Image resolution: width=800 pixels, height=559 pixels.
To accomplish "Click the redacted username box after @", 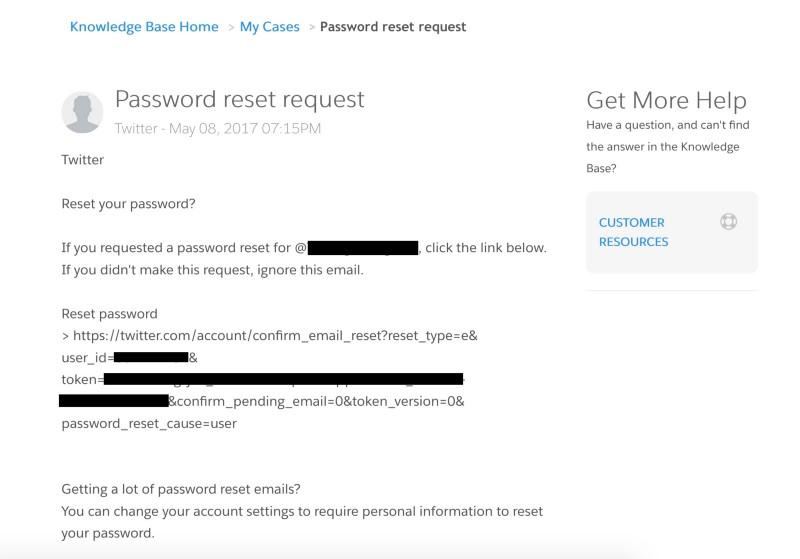I will 363,247.
